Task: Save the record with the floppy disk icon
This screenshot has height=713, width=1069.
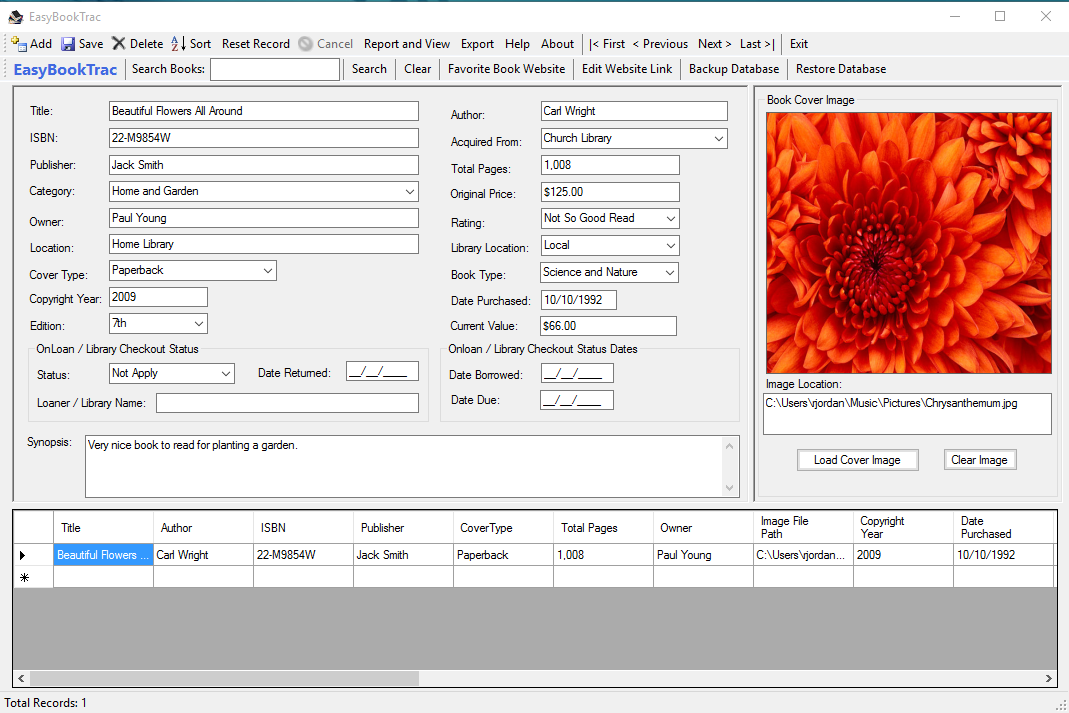Action: (68, 44)
